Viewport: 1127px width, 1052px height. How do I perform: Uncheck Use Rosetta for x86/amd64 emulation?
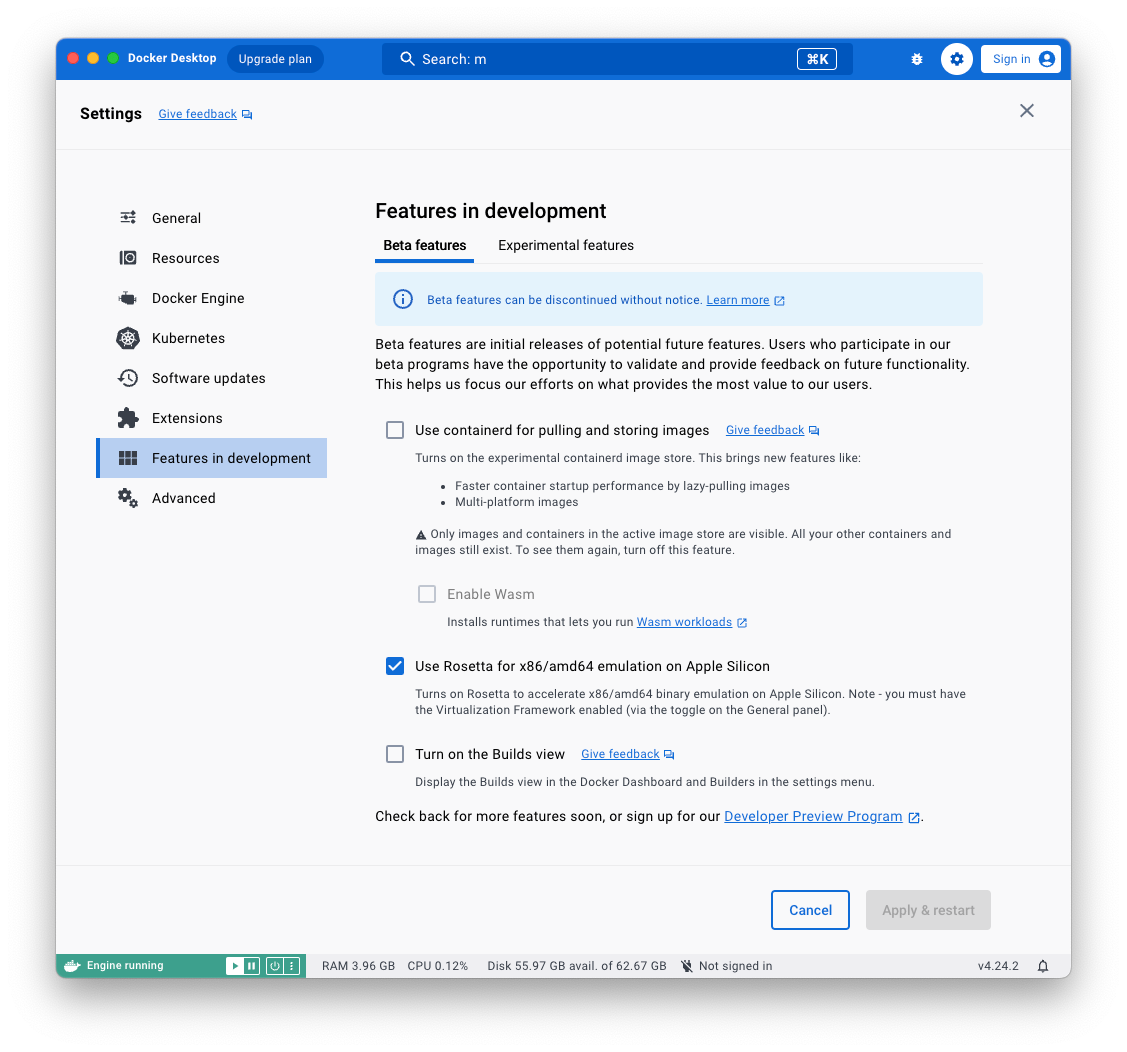395,666
